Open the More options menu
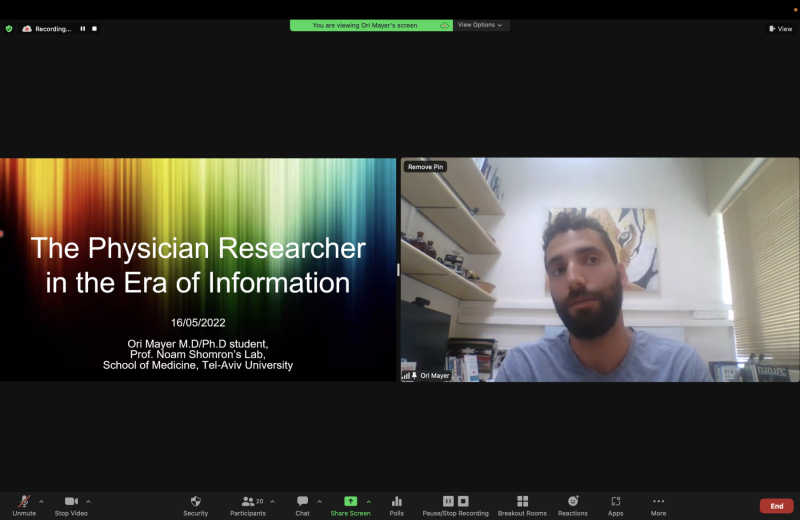This screenshot has height=520, width=800. click(x=659, y=505)
